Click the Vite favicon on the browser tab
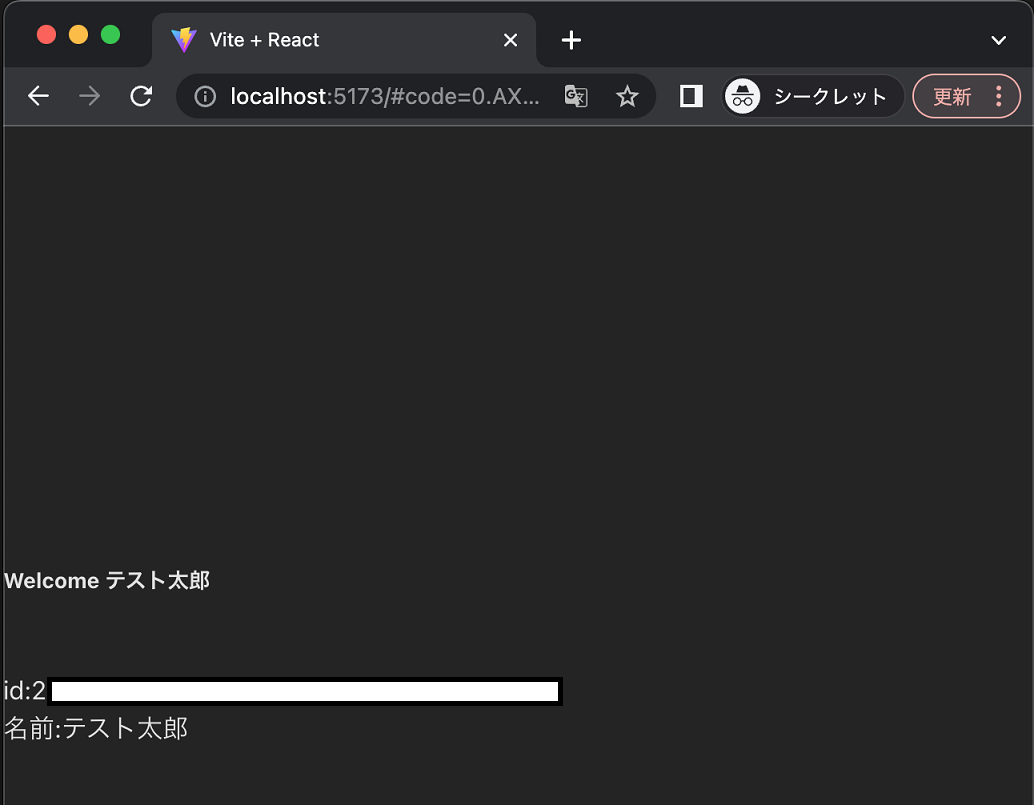The height and width of the screenshot is (805, 1034). pos(184,40)
